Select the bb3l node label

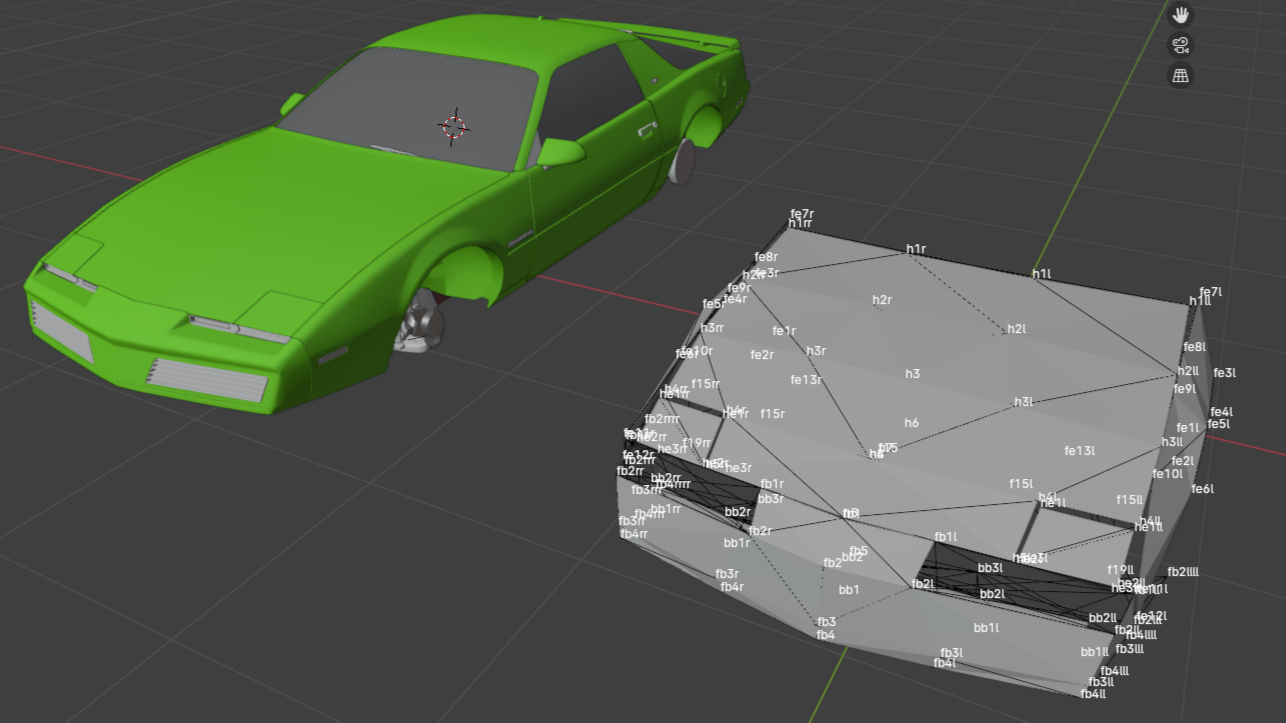(990, 568)
